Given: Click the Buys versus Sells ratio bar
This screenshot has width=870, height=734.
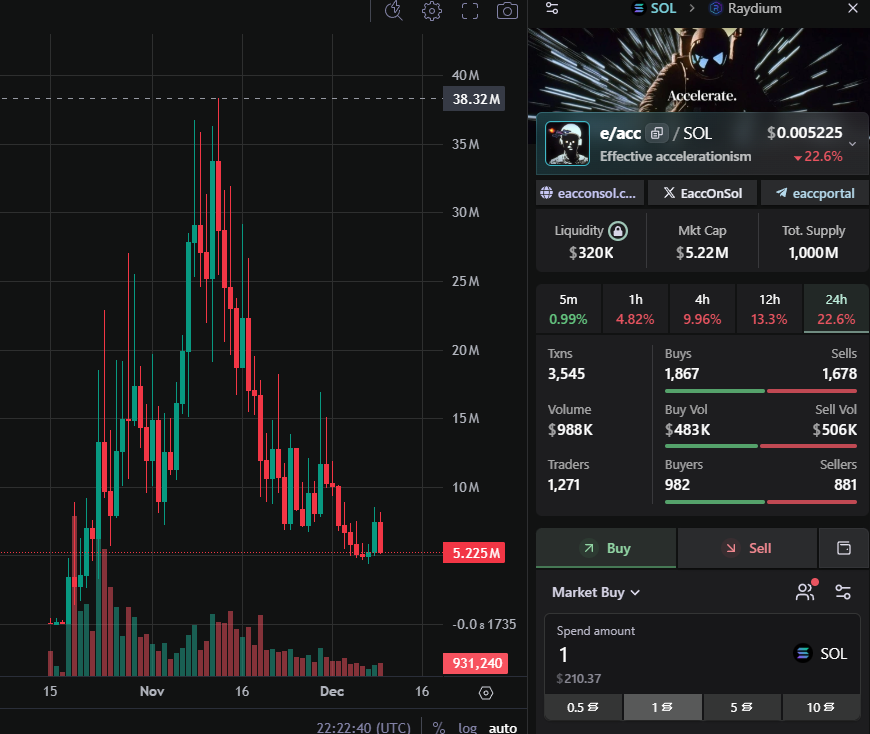Looking at the screenshot, I should click(x=761, y=391).
